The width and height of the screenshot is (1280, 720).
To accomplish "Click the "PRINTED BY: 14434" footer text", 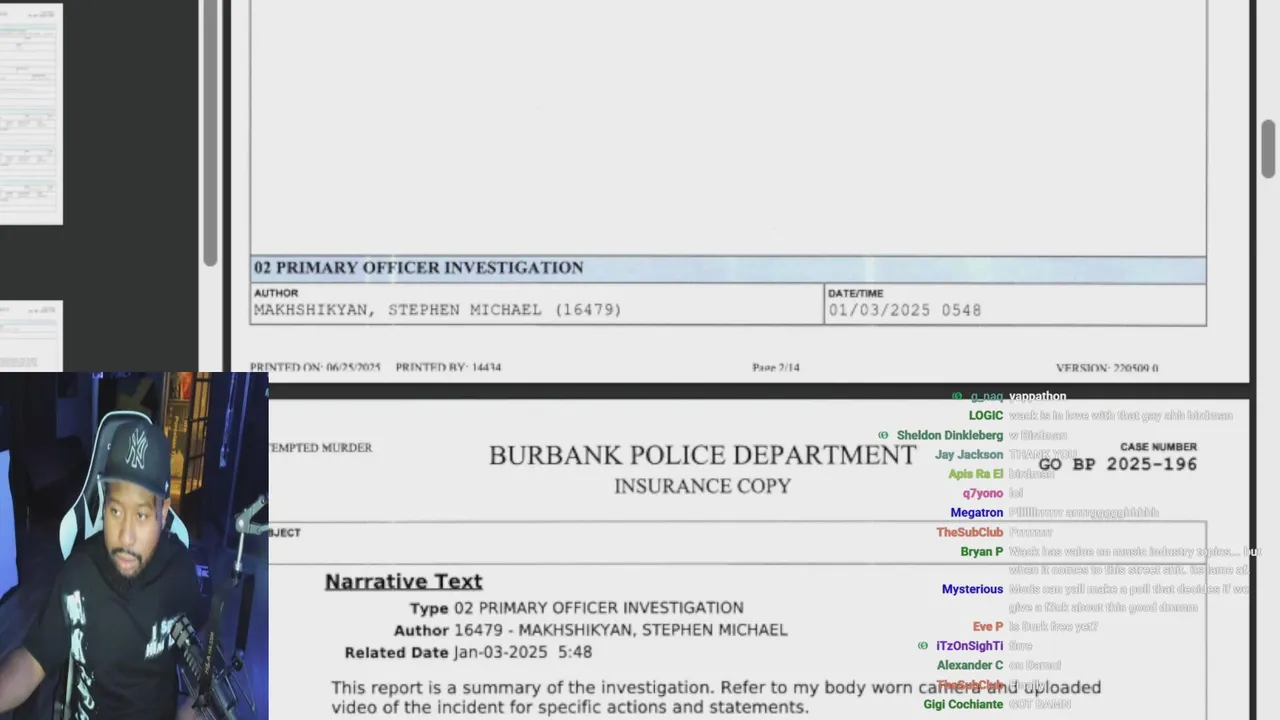I will click(448, 368).
